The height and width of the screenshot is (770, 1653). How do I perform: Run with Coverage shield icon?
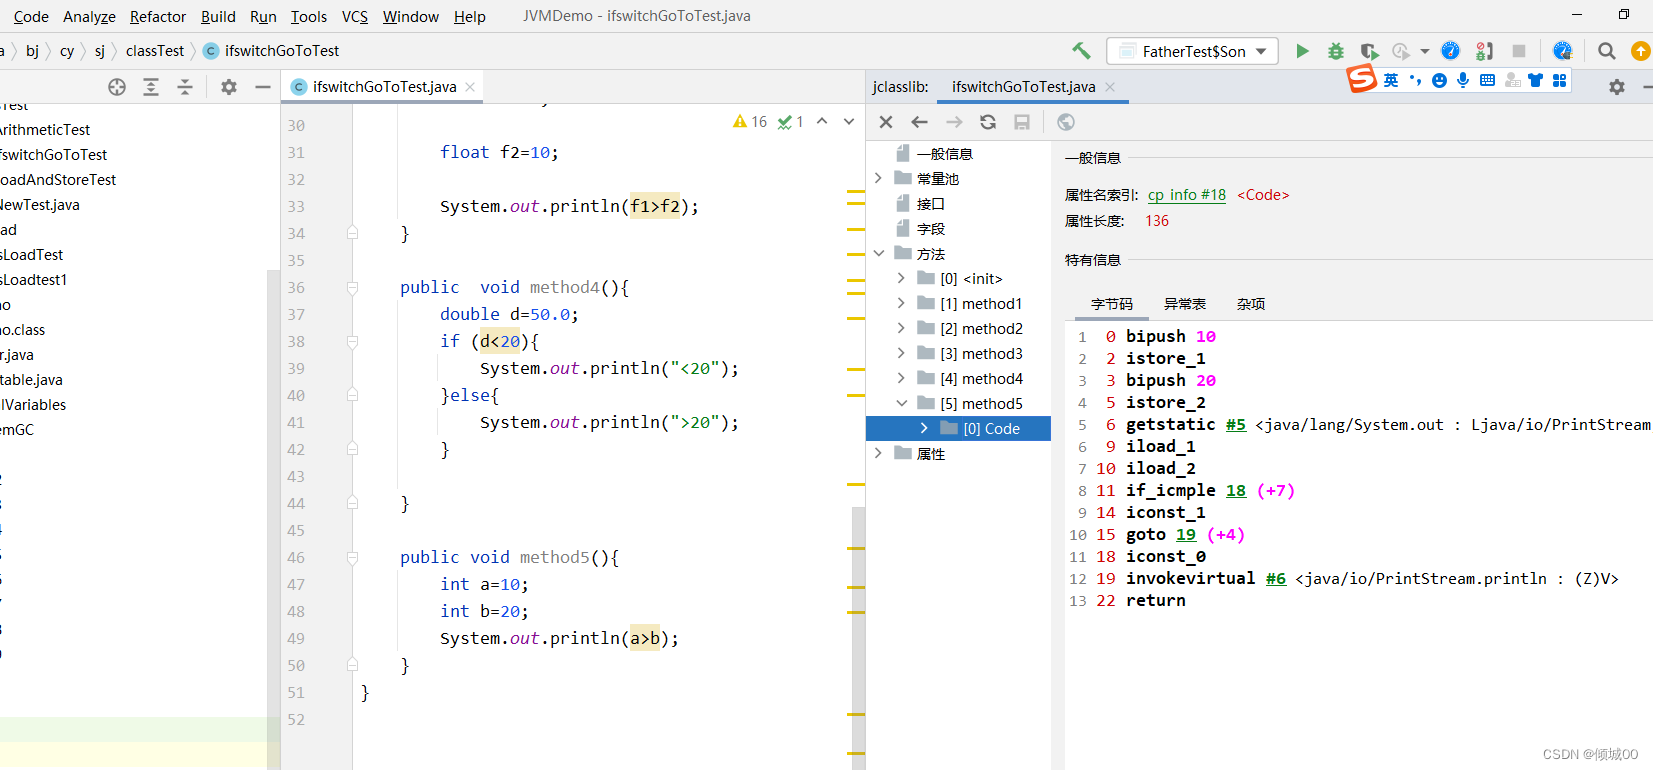pyautogui.click(x=1369, y=51)
